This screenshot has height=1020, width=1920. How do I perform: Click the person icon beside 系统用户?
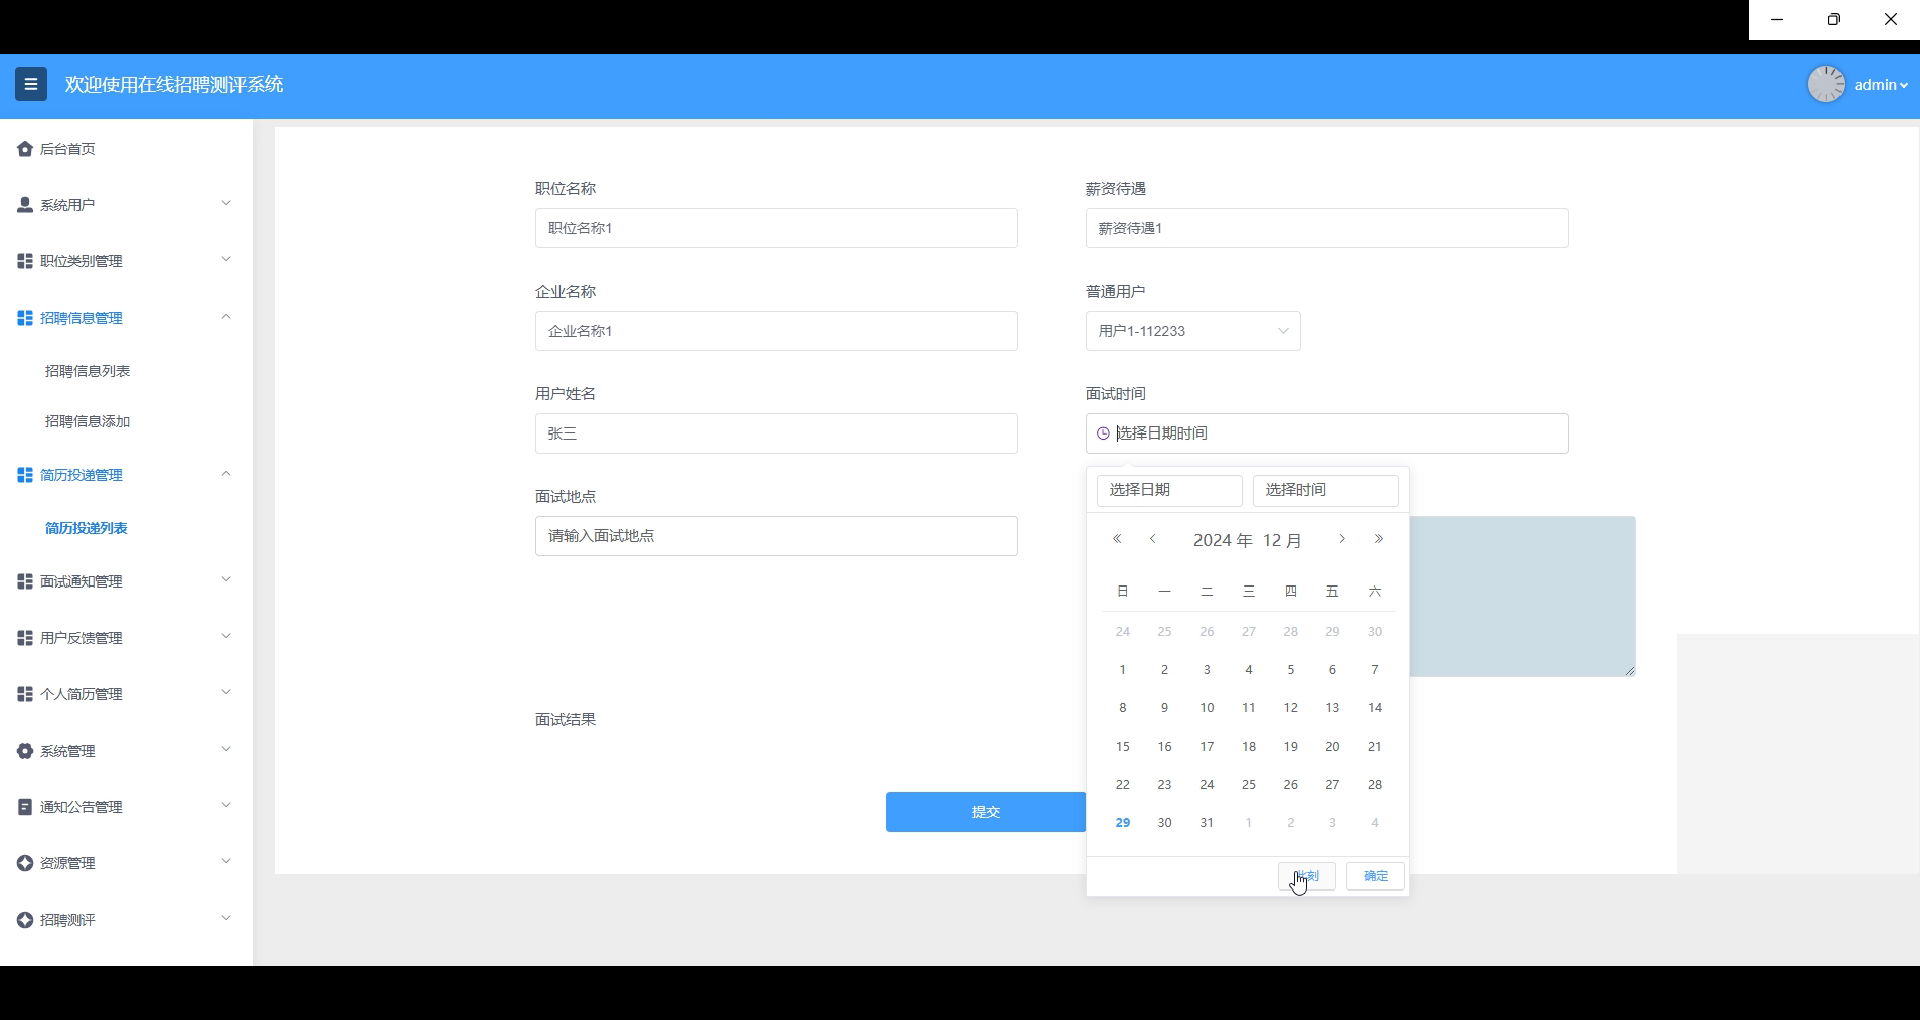click(x=25, y=205)
